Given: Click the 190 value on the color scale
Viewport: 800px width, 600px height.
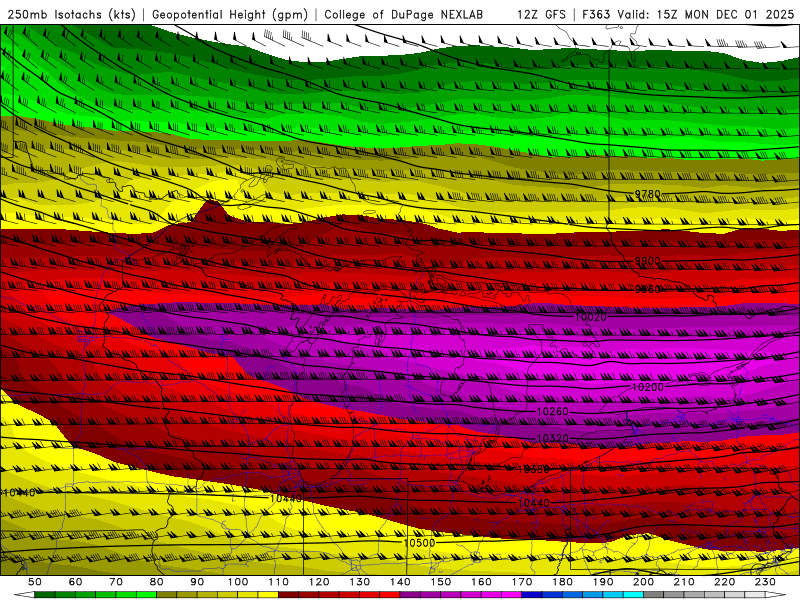Looking at the screenshot, I should coord(603,582).
